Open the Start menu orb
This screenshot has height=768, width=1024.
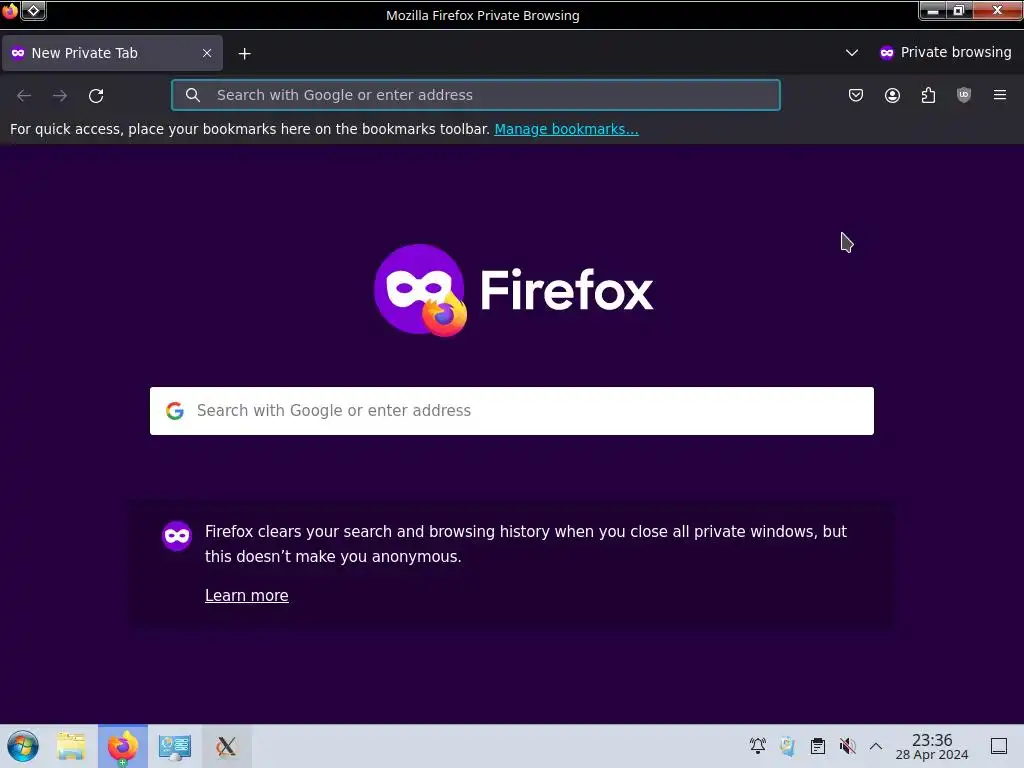click(23, 746)
